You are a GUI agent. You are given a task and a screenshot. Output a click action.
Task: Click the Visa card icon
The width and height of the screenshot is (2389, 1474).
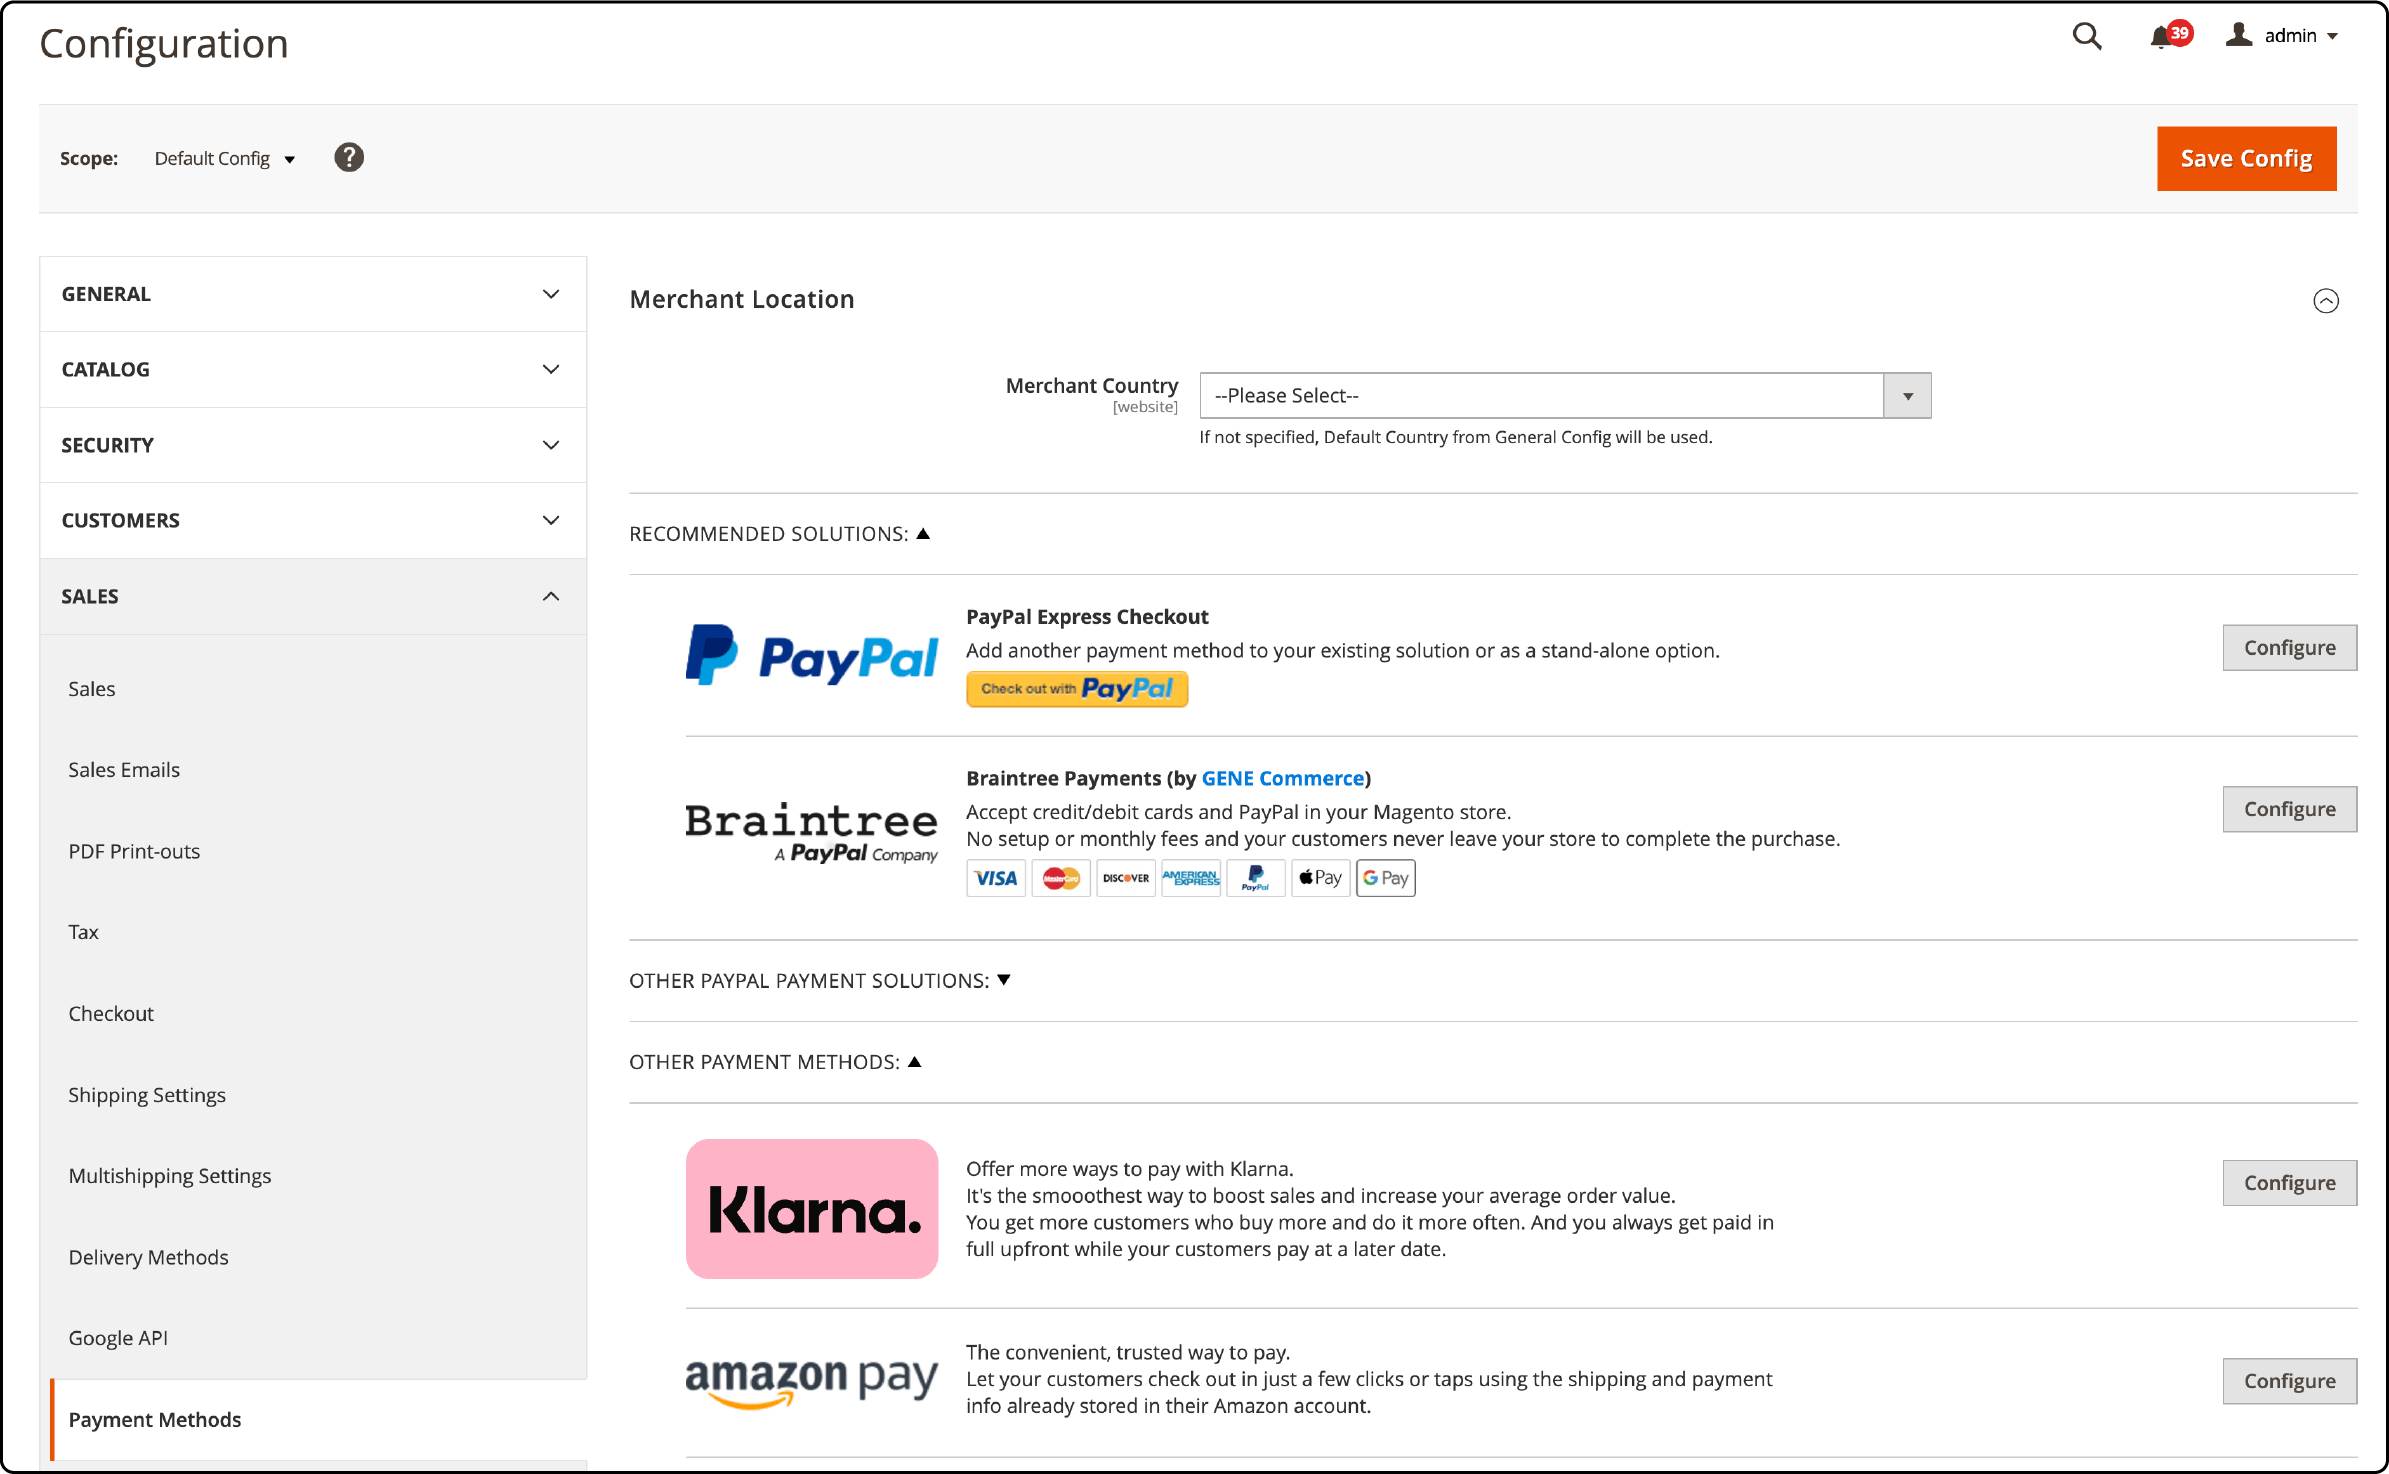pyautogui.click(x=996, y=878)
